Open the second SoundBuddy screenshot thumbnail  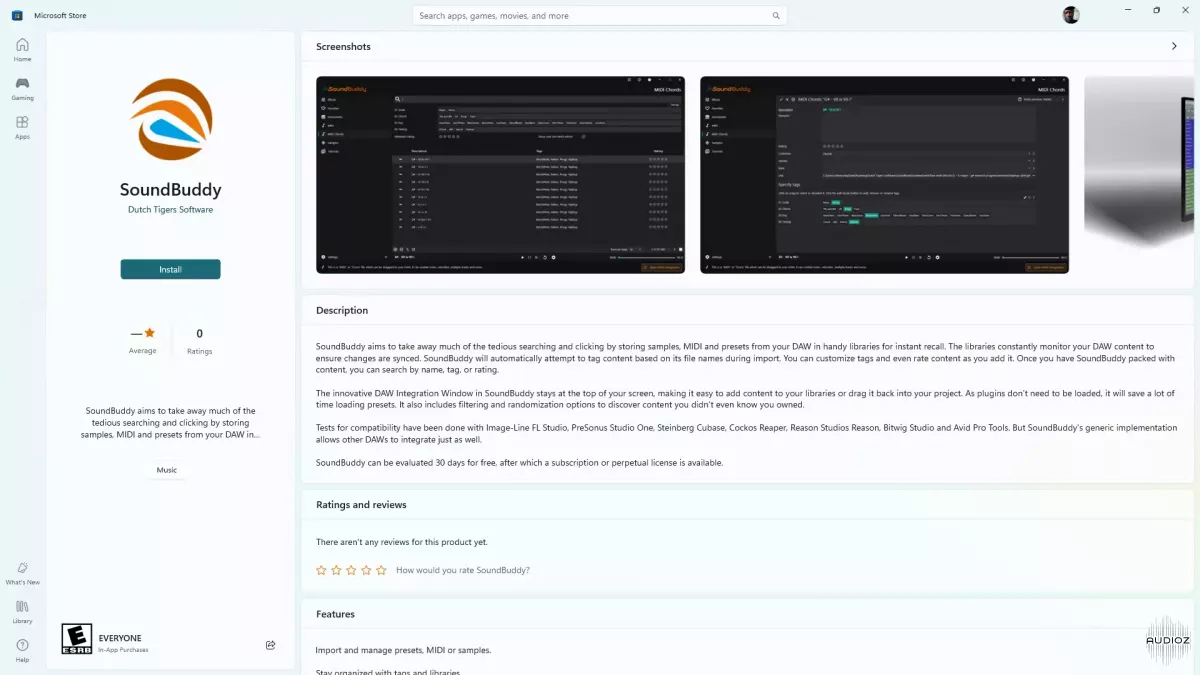pyautogui.click(x=884, y=175)
